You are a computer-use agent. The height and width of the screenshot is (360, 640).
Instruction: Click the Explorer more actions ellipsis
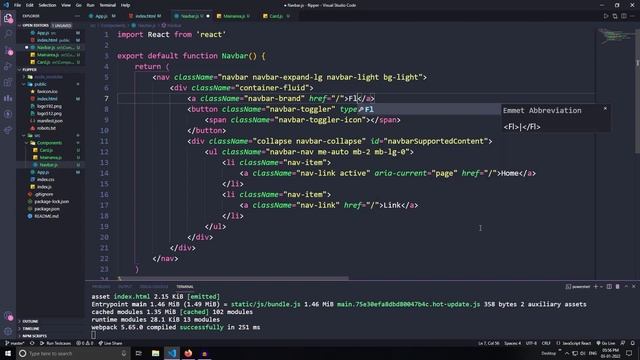(77, 16)
